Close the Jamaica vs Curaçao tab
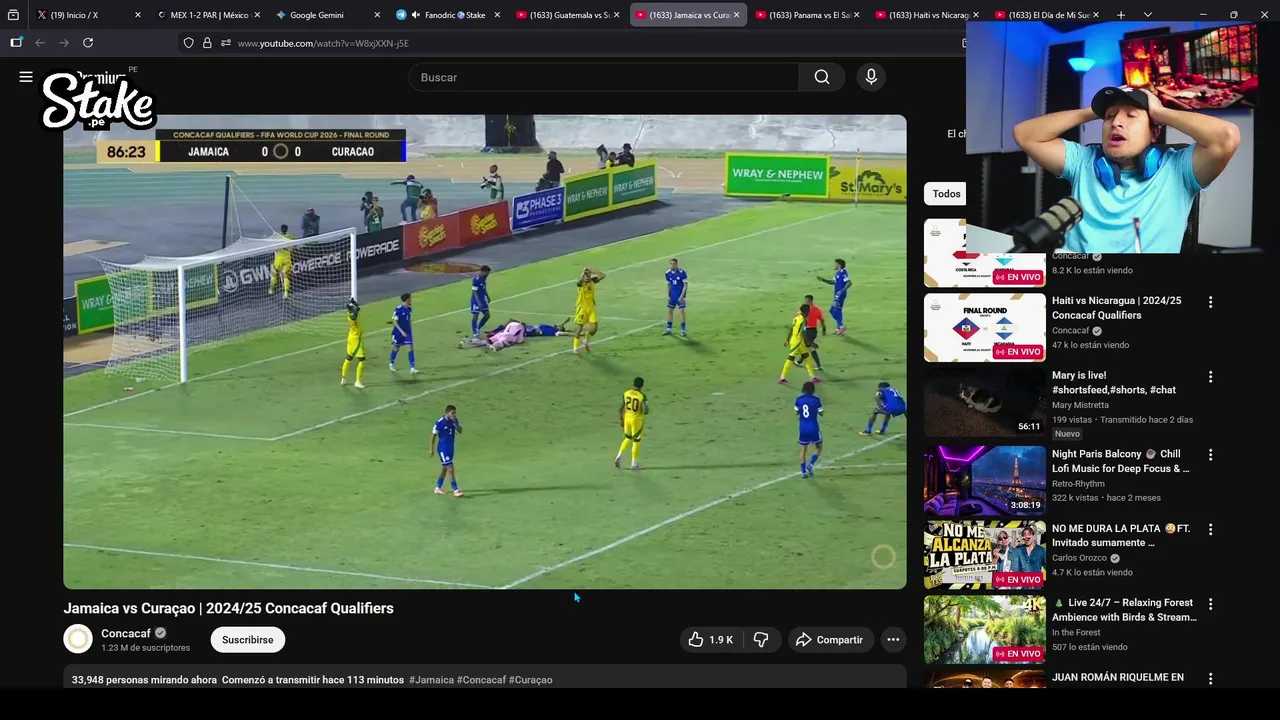Image resolution: width=1280 pixels, height=720 pixels. [x=736, y=15]
